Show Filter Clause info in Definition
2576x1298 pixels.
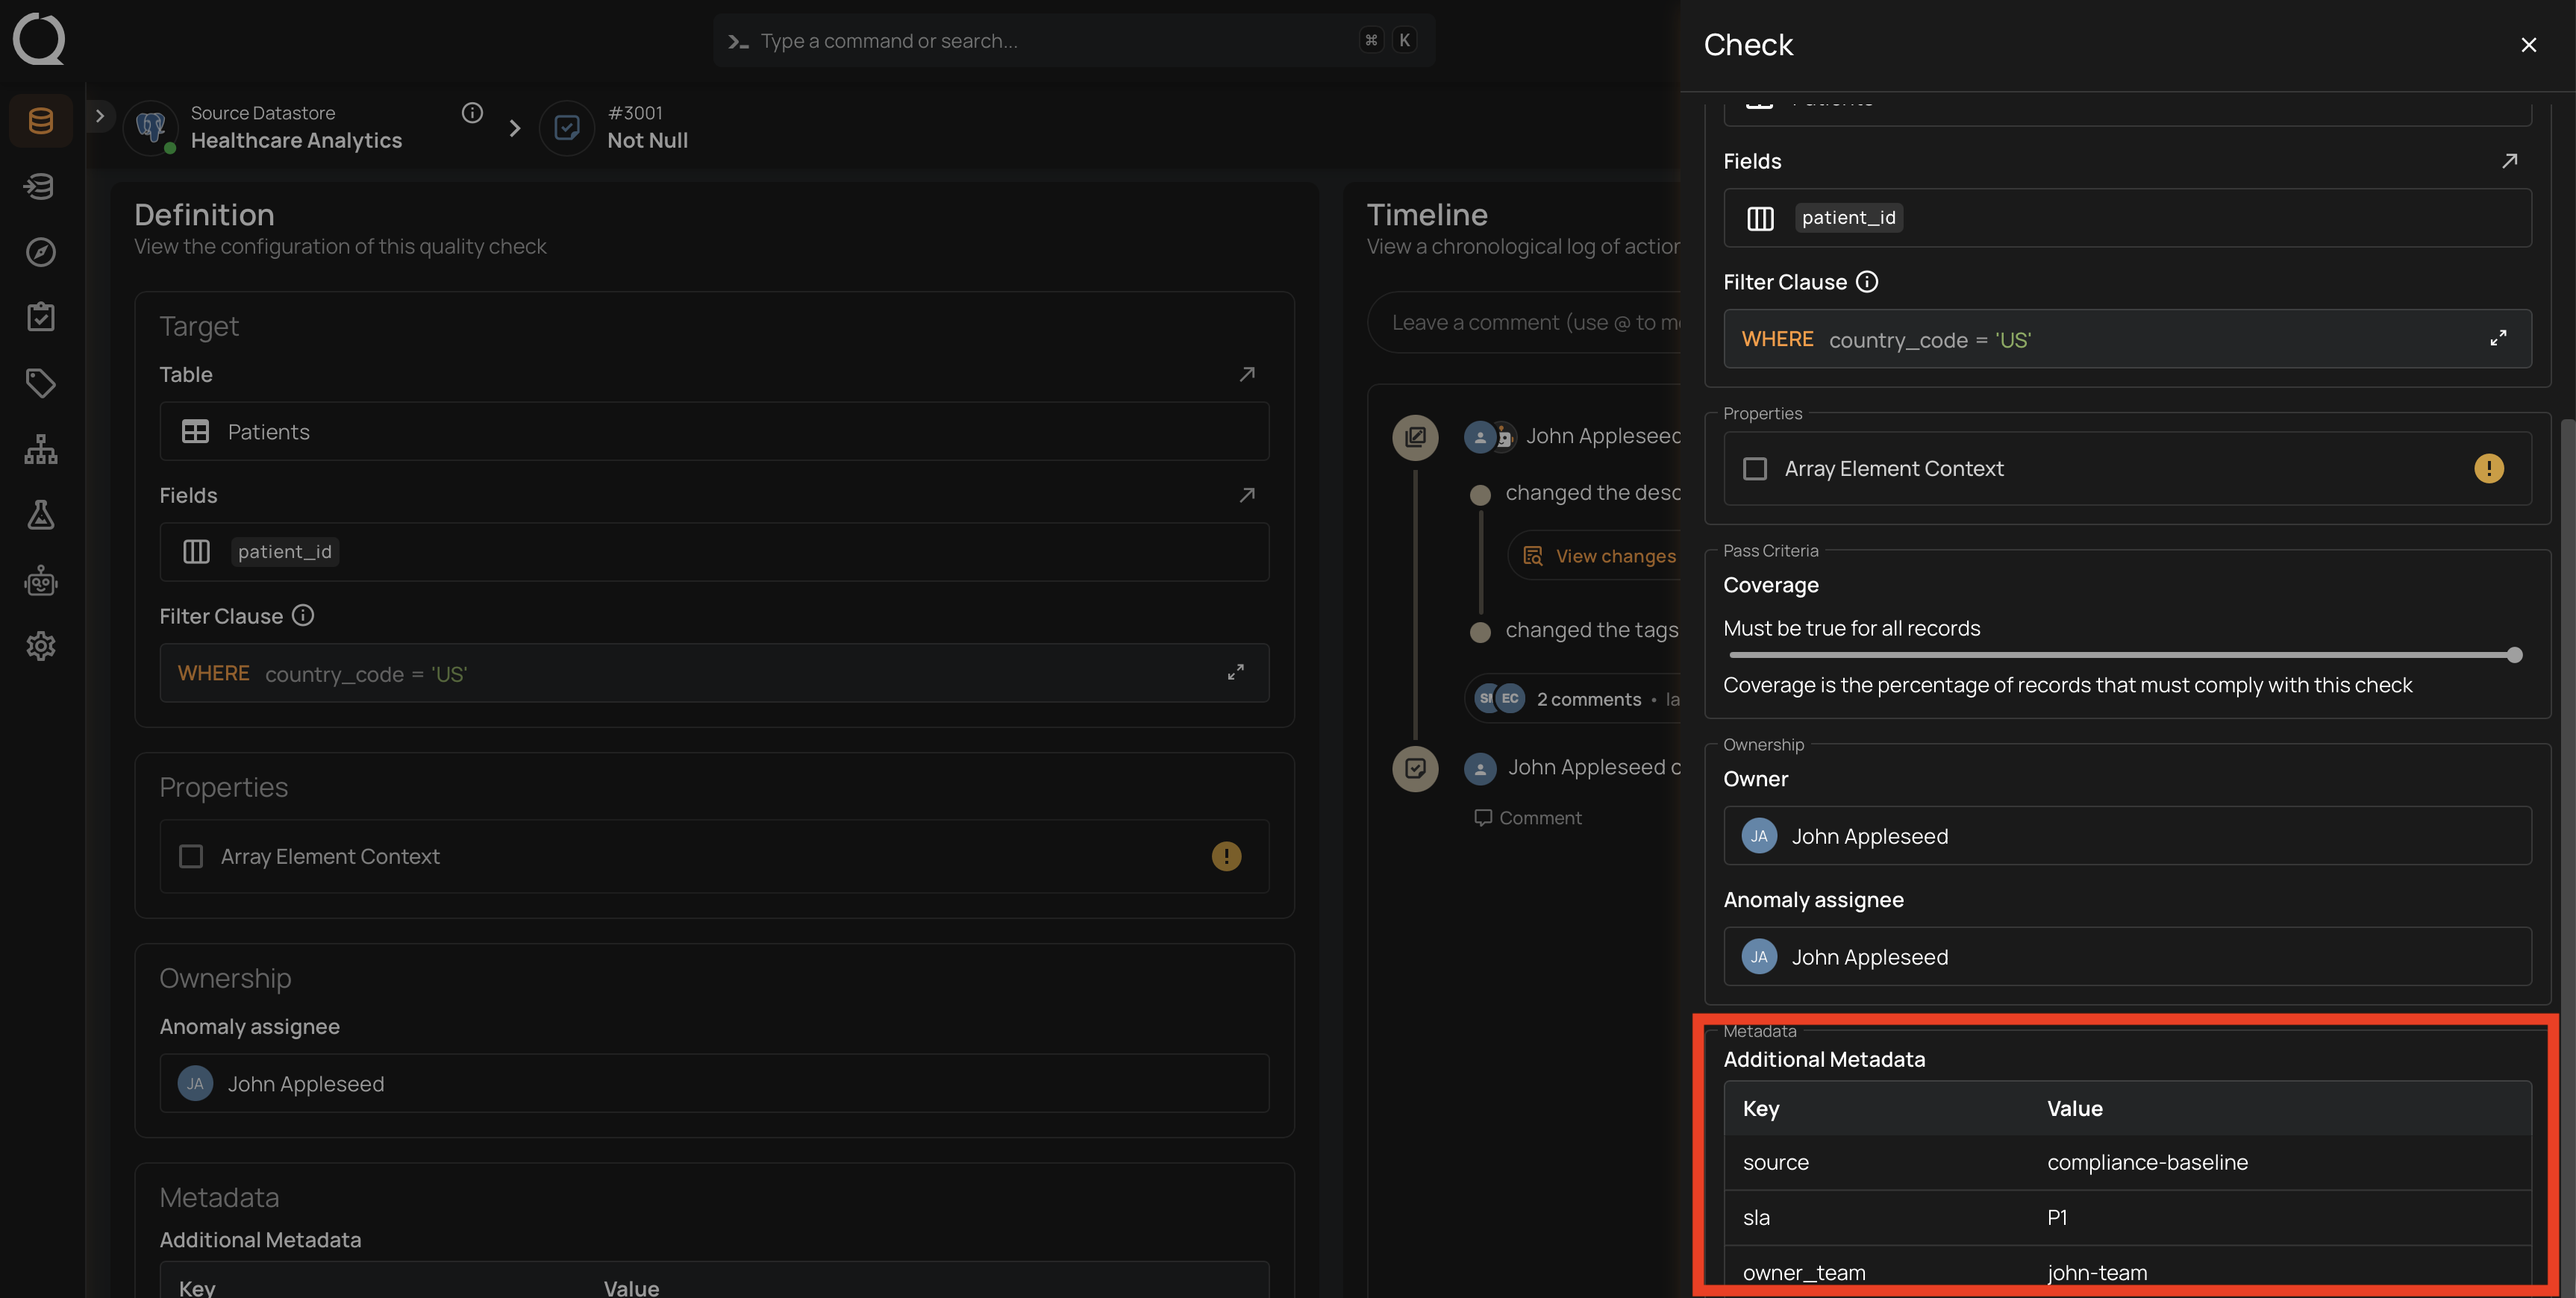(x=303, y=616)
